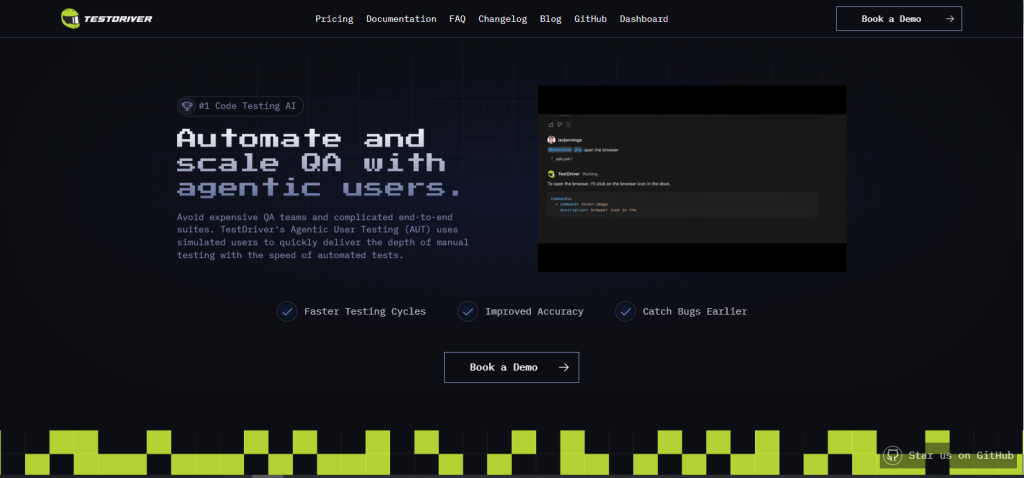Click the GitHub octocat icon
The height and width of the screenshot is (478, 1024).
tap(892, 455)
